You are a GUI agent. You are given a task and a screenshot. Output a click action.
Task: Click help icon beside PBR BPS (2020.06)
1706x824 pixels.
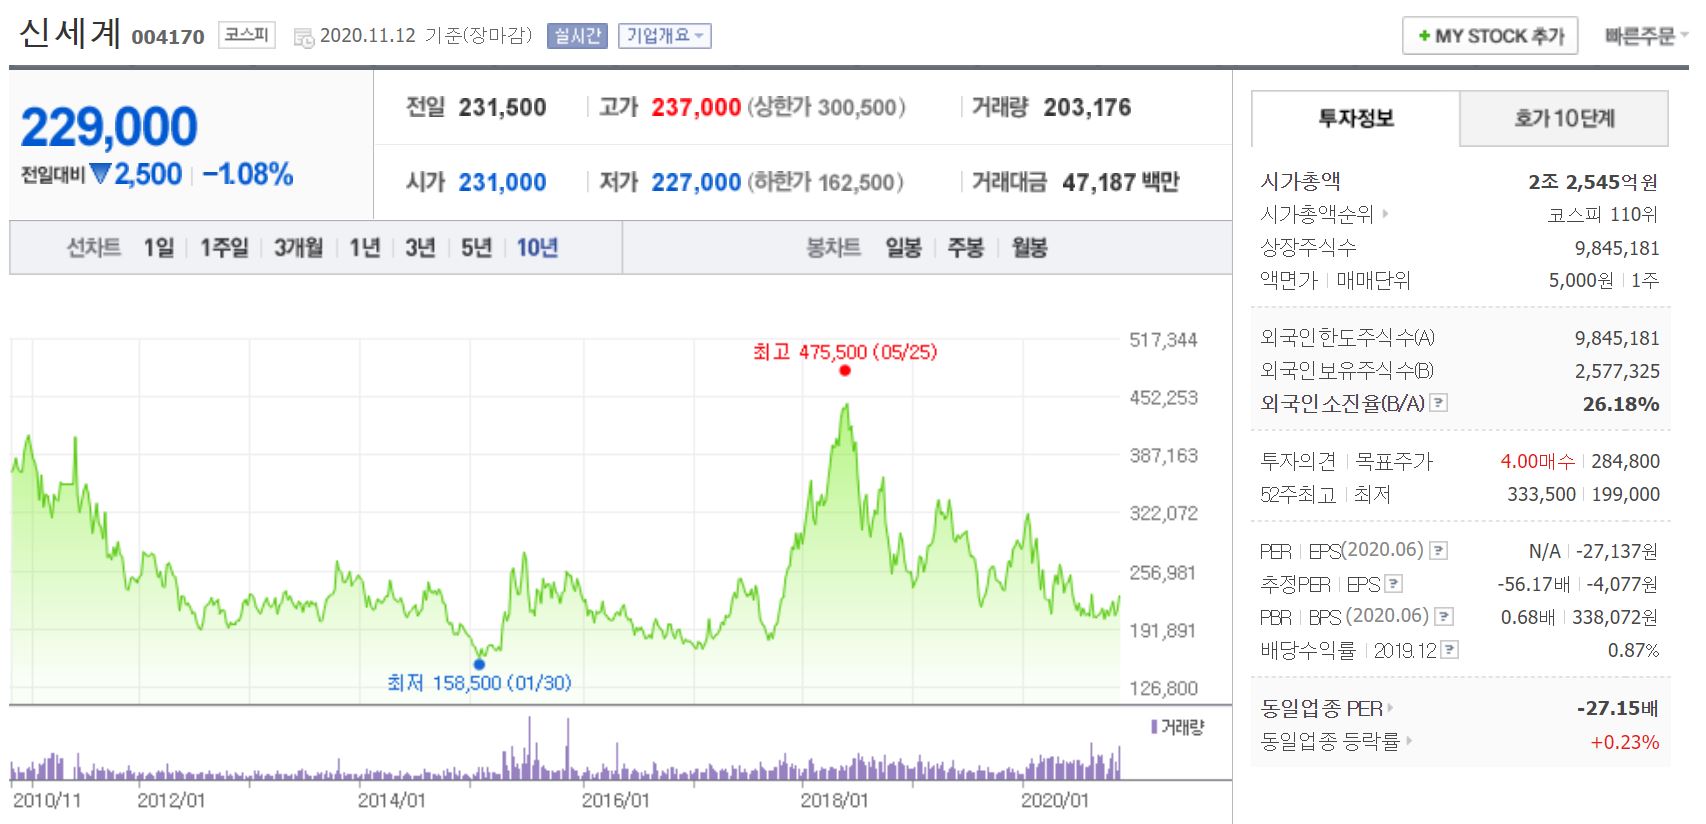[1444, 617]
